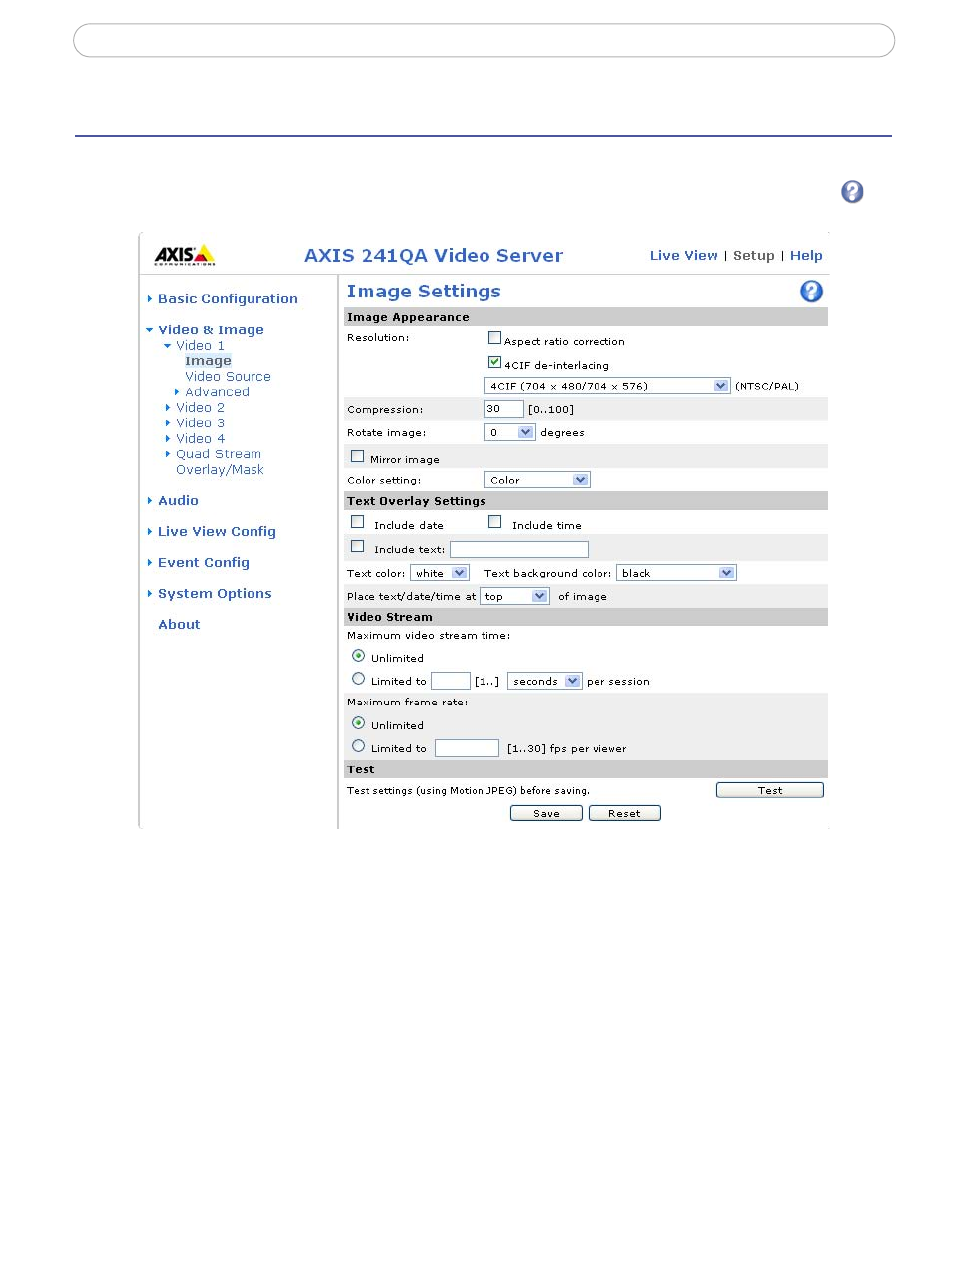
Task: Open the Color setting dropdown
Action: coord(537,480)
